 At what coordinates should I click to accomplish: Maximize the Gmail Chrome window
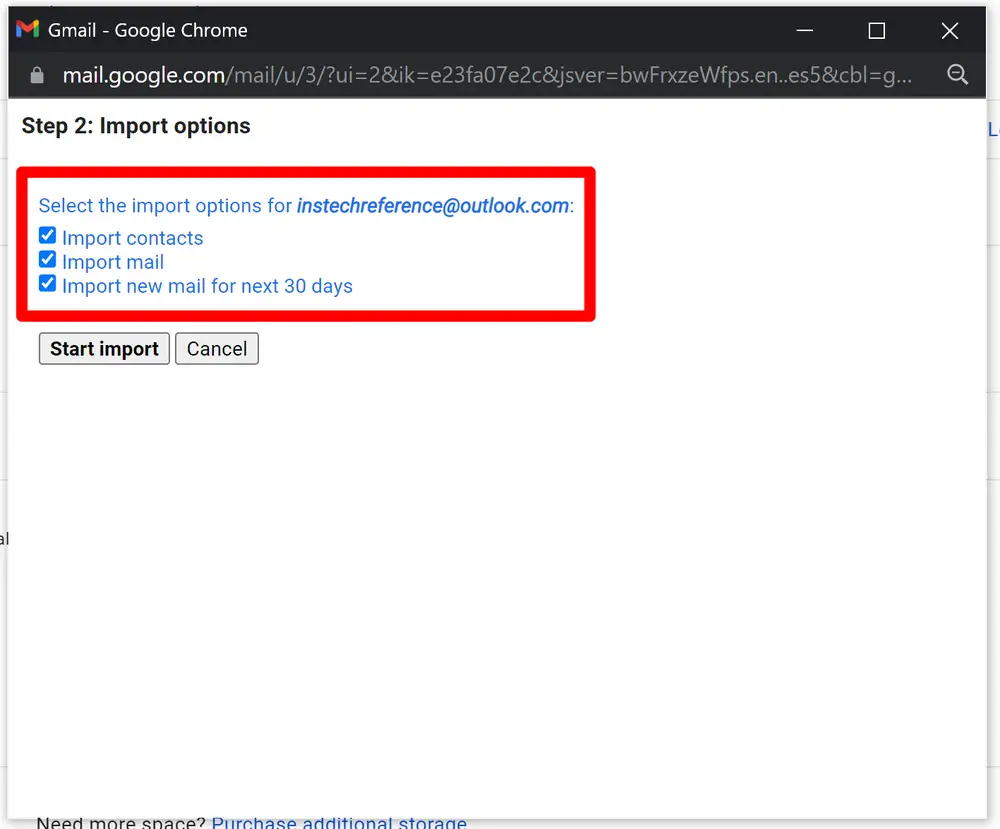tap(877, 30)
